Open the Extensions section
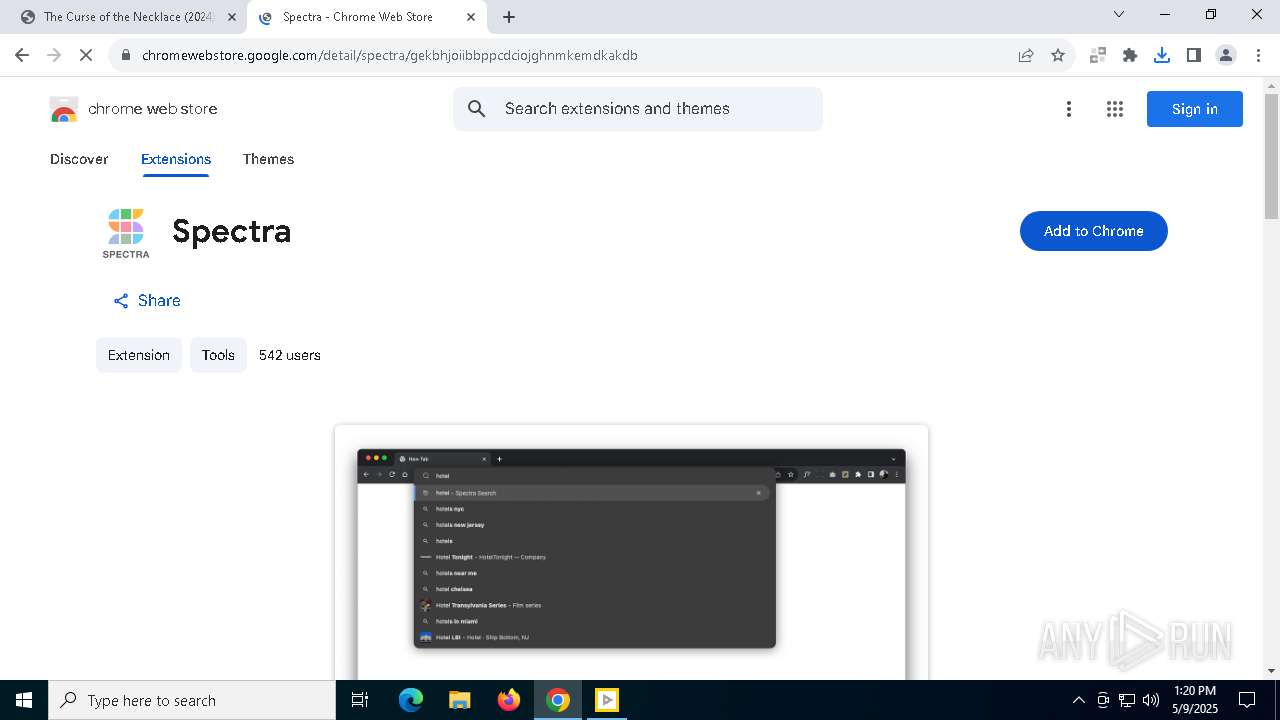Viewport: 1280px width, 720px height. pyautogui.click(x=176, y=159)
